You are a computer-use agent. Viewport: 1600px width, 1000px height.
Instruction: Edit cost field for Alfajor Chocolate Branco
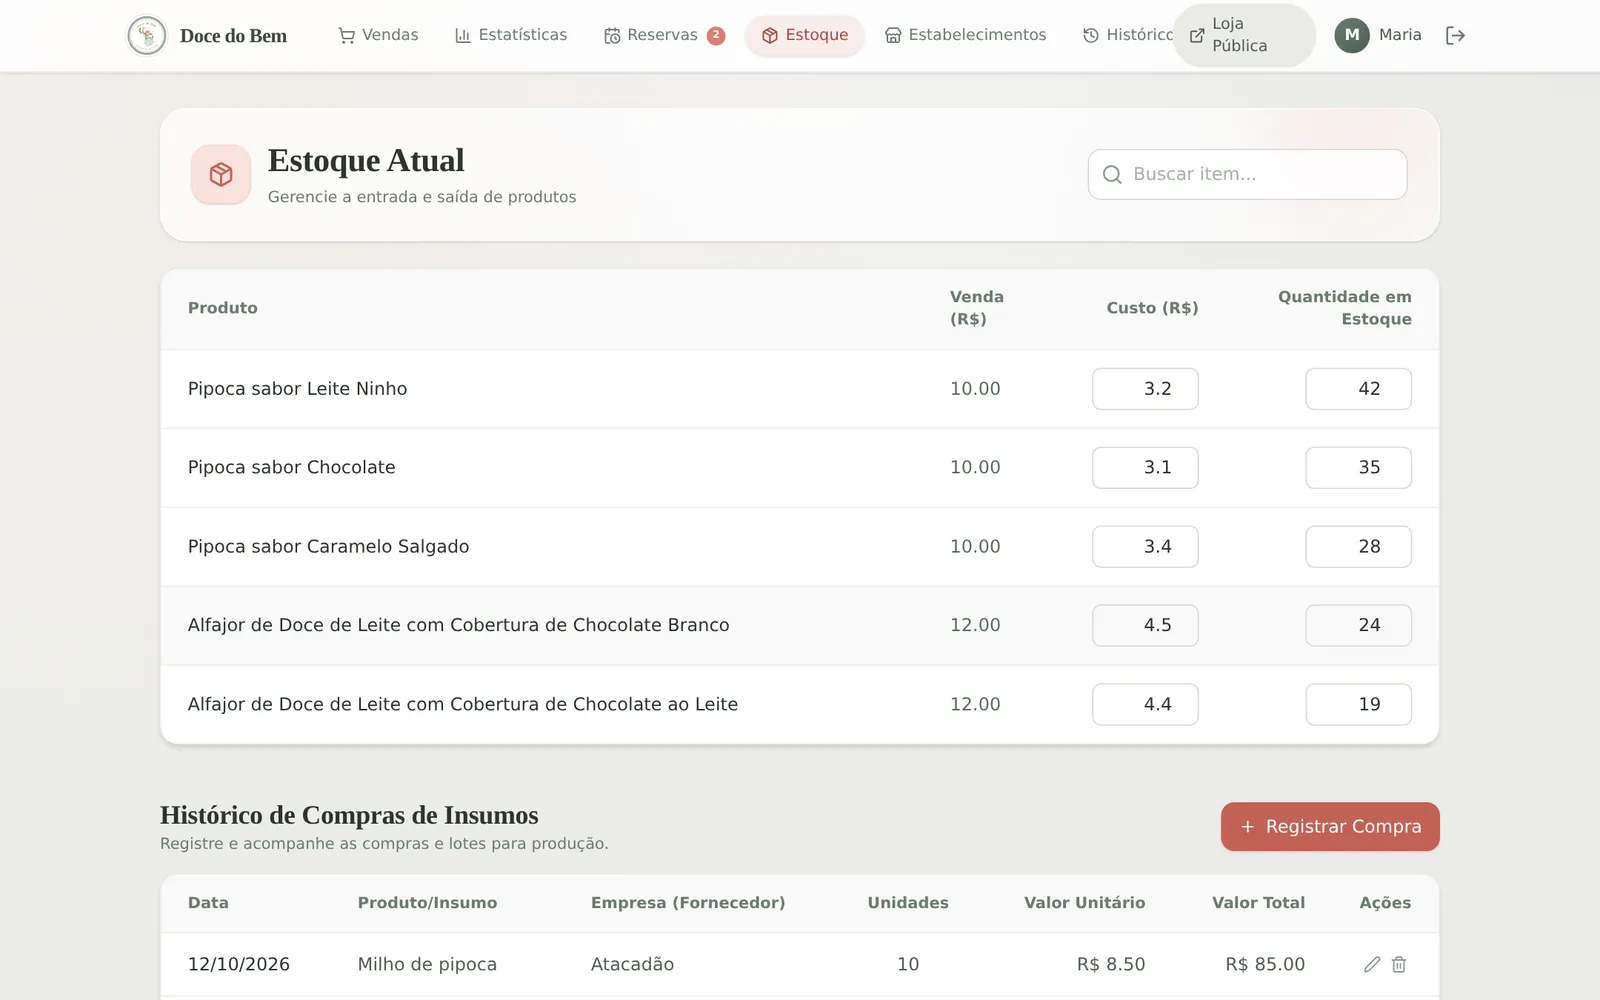1145,625
